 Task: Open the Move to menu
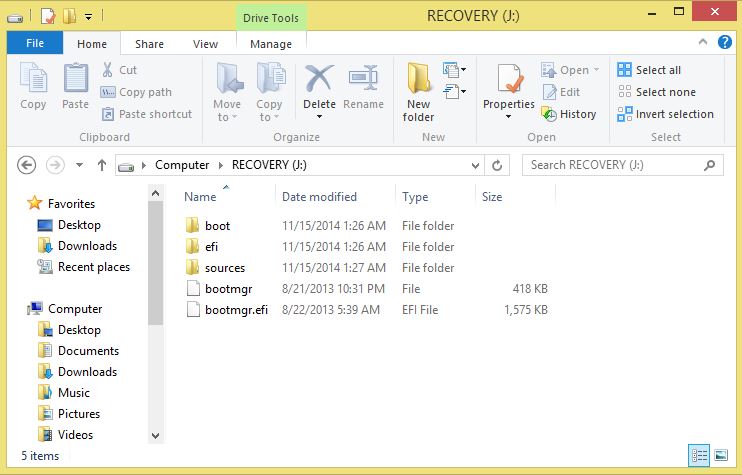(x=227, y=92)
